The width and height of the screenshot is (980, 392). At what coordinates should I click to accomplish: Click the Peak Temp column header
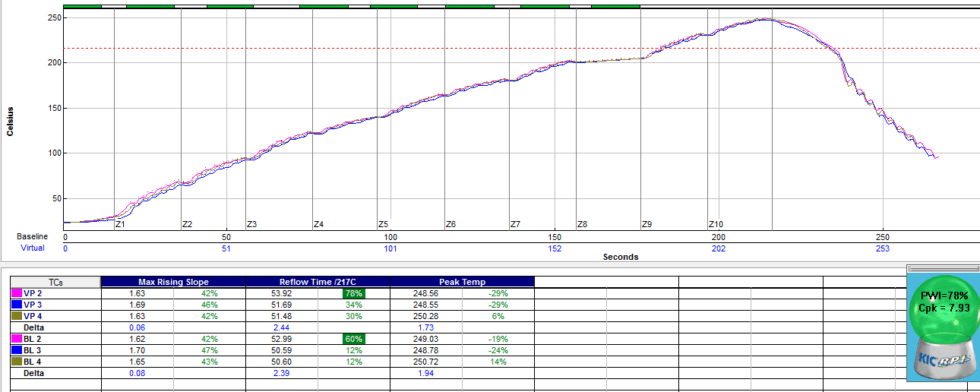click(x=462, y=282)
